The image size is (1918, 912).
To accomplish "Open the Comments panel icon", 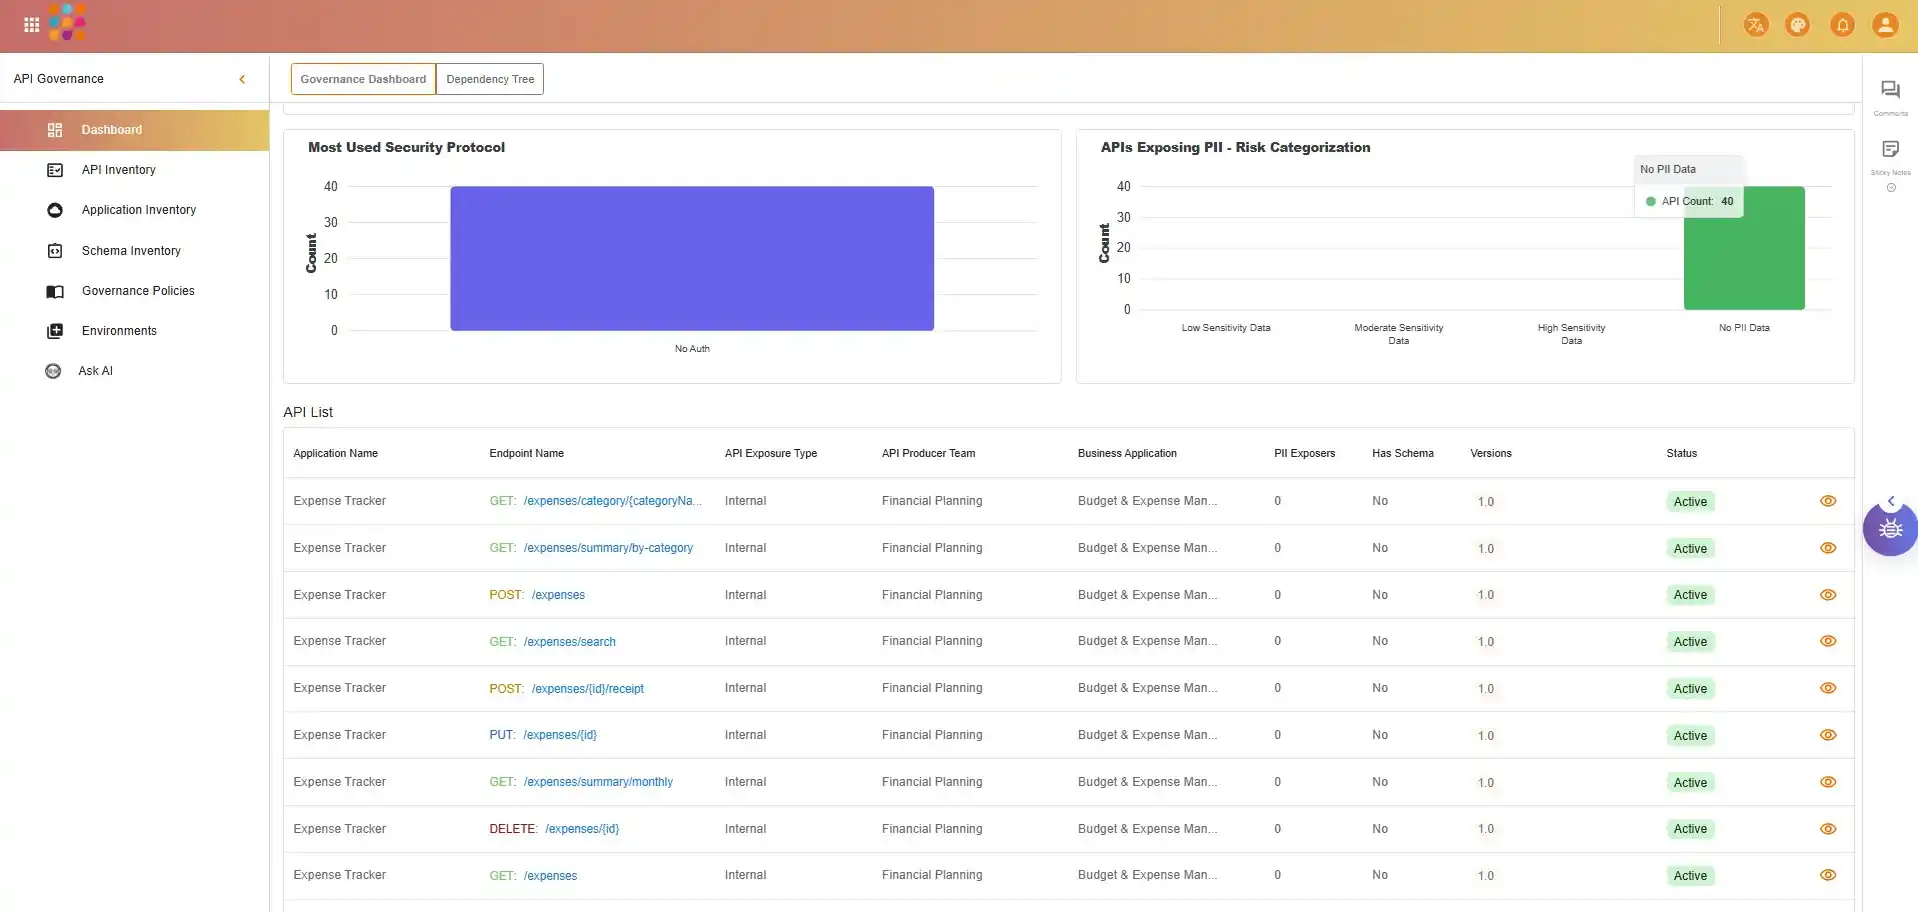I will point(1890,90).
